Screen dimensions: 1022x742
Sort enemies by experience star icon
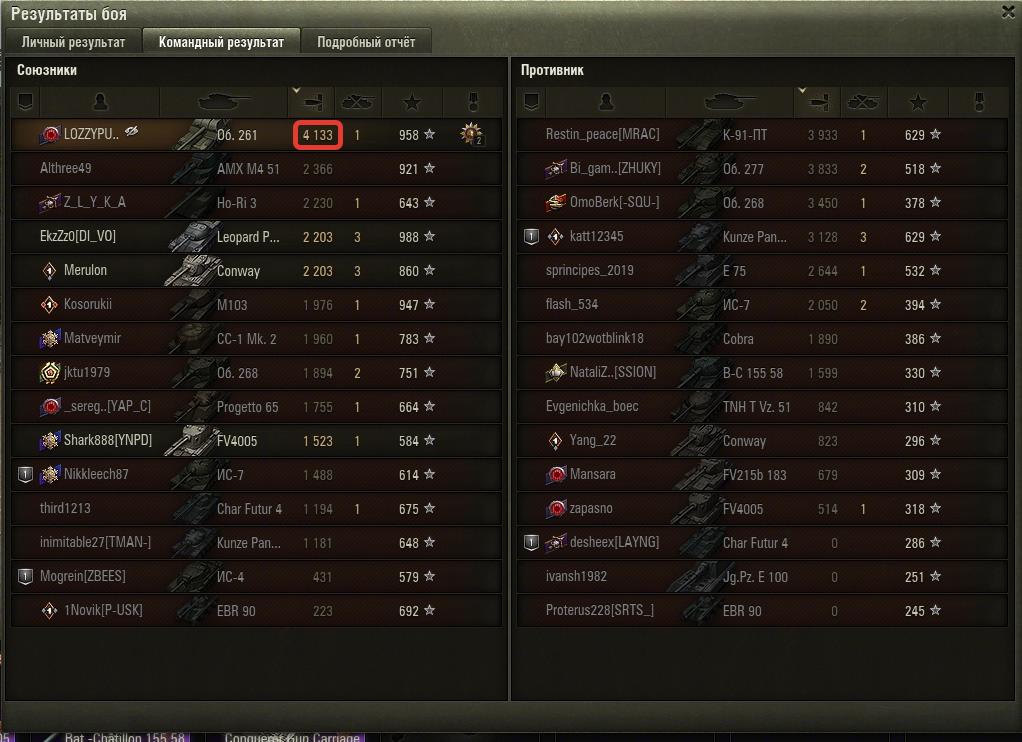[918, 102]
